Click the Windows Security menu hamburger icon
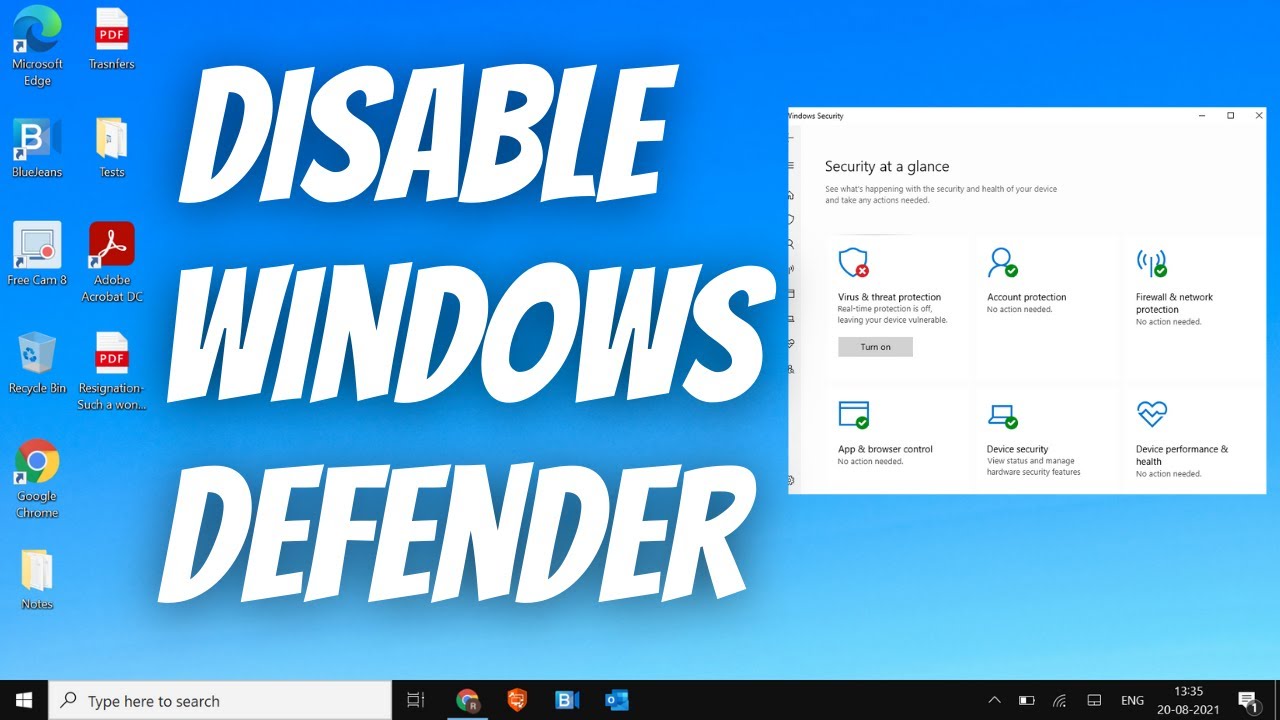The height and width of the screenshot is (720, 1280). tap(791, 165)
